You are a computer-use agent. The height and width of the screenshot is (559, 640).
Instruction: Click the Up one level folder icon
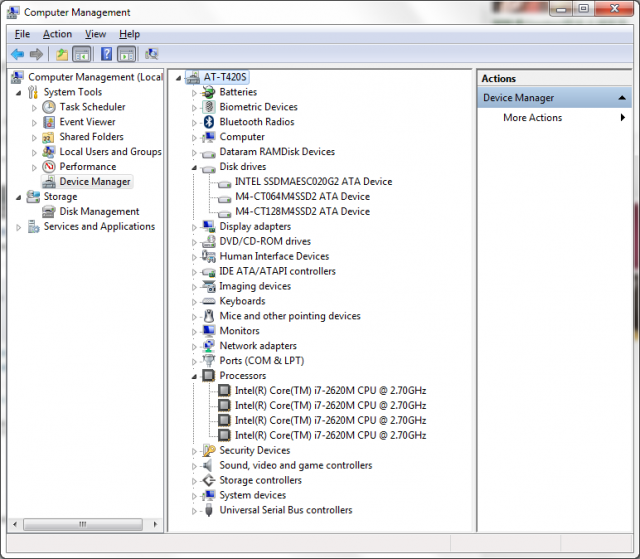tap(62, 54)
